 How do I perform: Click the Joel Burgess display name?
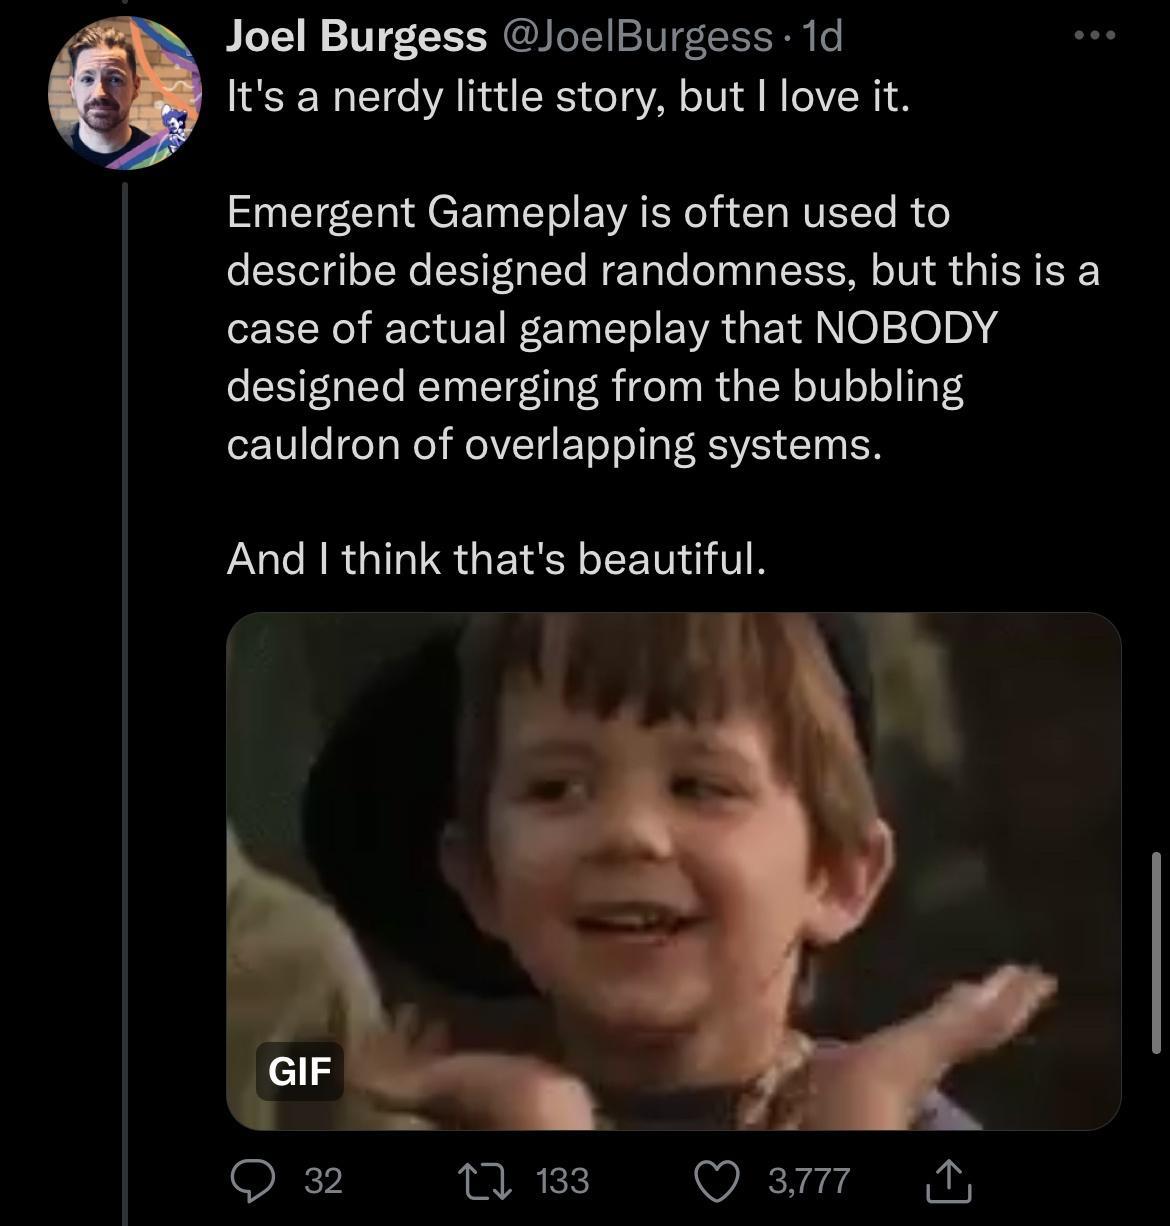pos(356,38)
